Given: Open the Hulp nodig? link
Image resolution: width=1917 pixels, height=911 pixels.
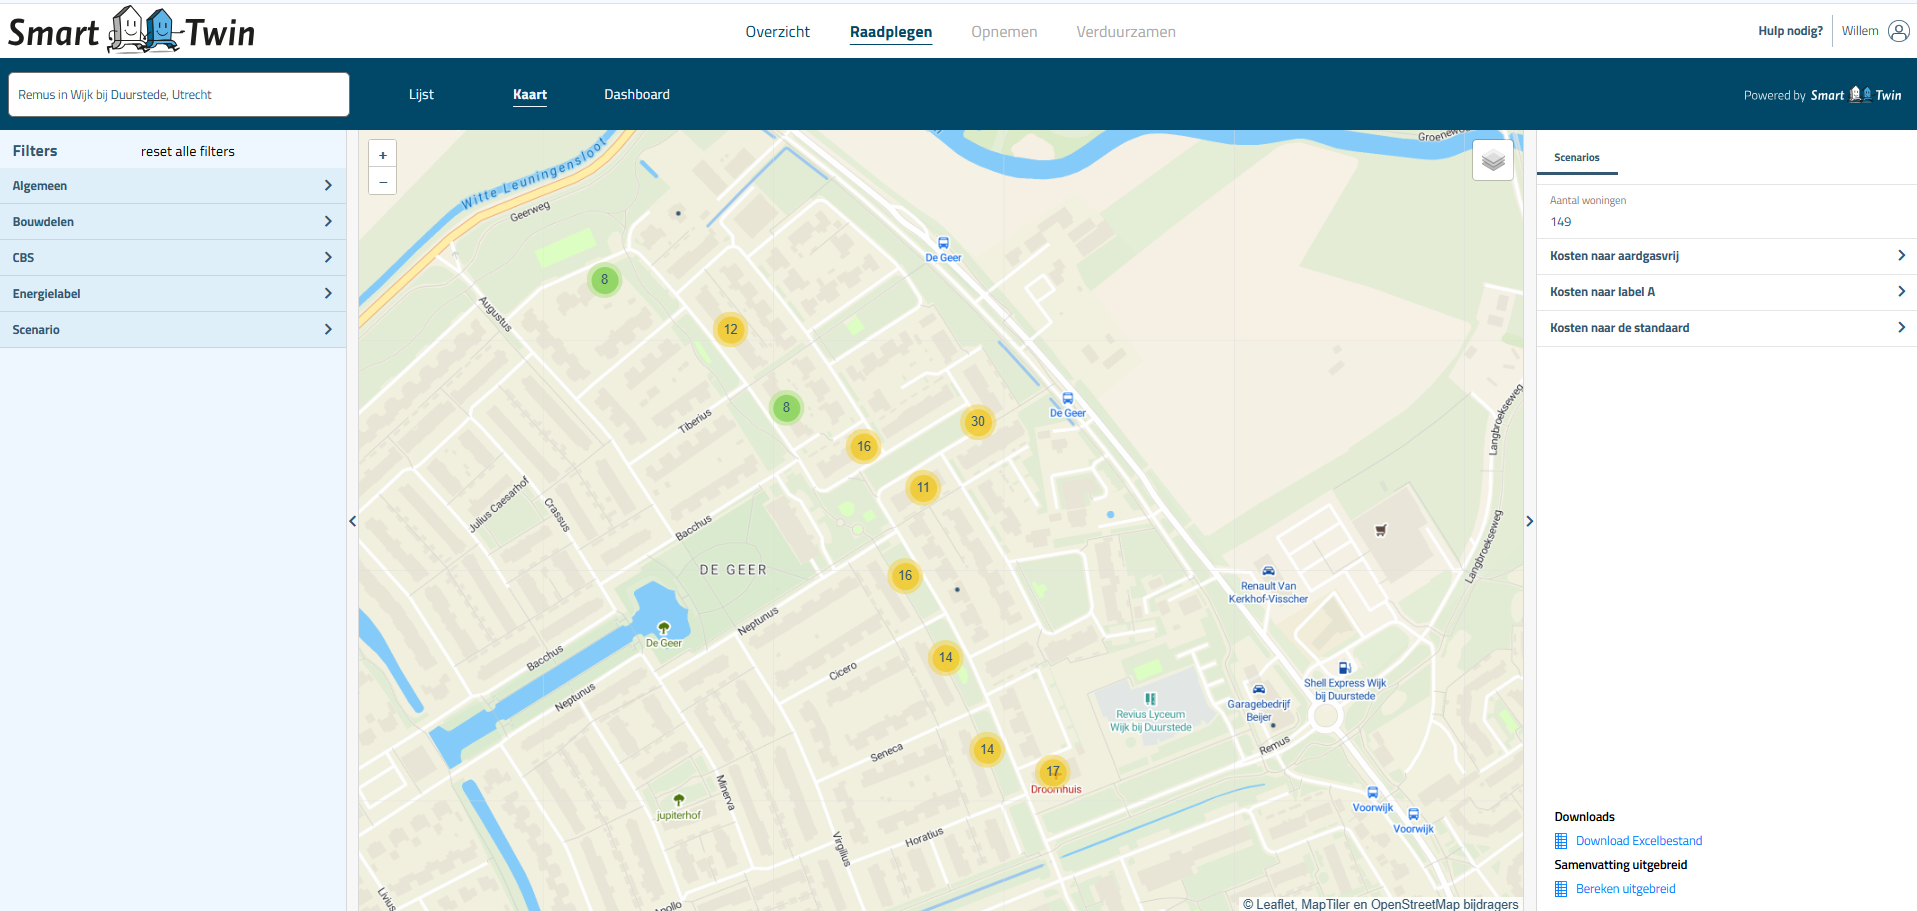Looking at the screenshot, I should coord(1790,31).
